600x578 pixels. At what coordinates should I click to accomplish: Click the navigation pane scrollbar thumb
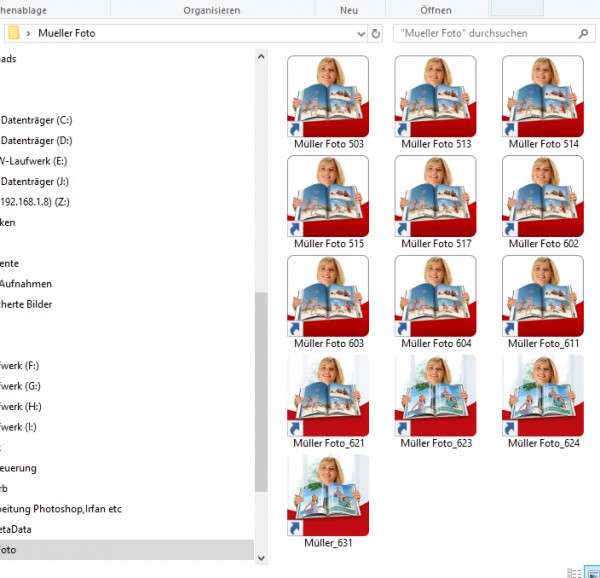tap(261, 390)
